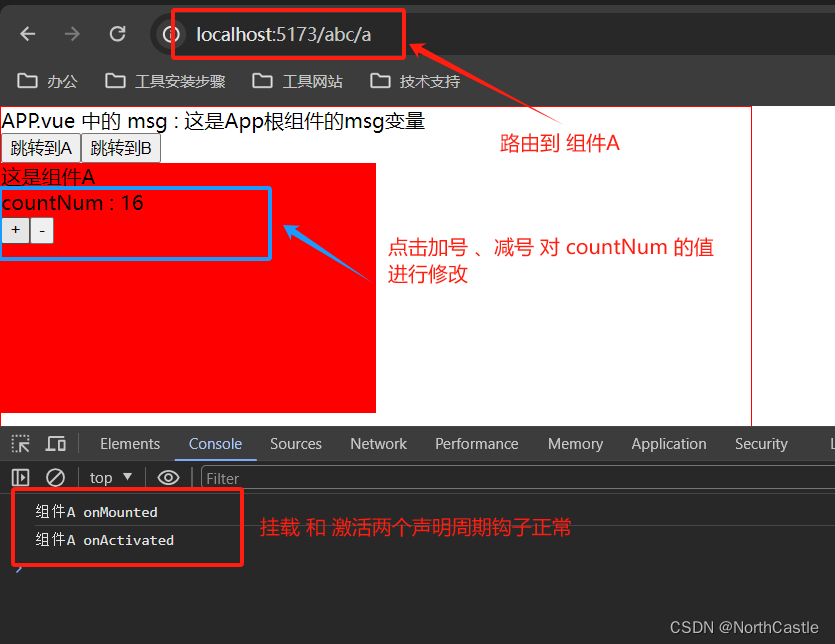835x644 pixels.
Task: Open the 工具安装步骤 bookmarks folder
Action: point(165,81)
